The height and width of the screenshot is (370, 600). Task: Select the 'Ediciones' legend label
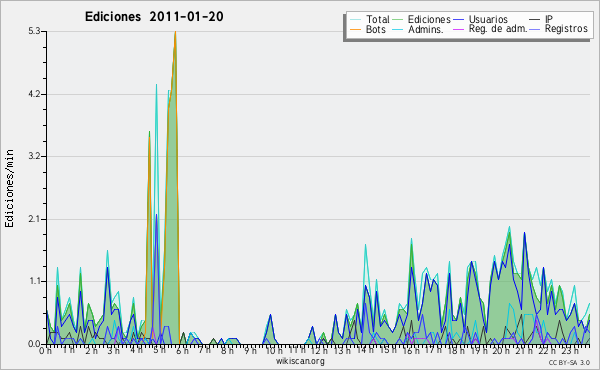pyautogui.click(x=429, y=19)
